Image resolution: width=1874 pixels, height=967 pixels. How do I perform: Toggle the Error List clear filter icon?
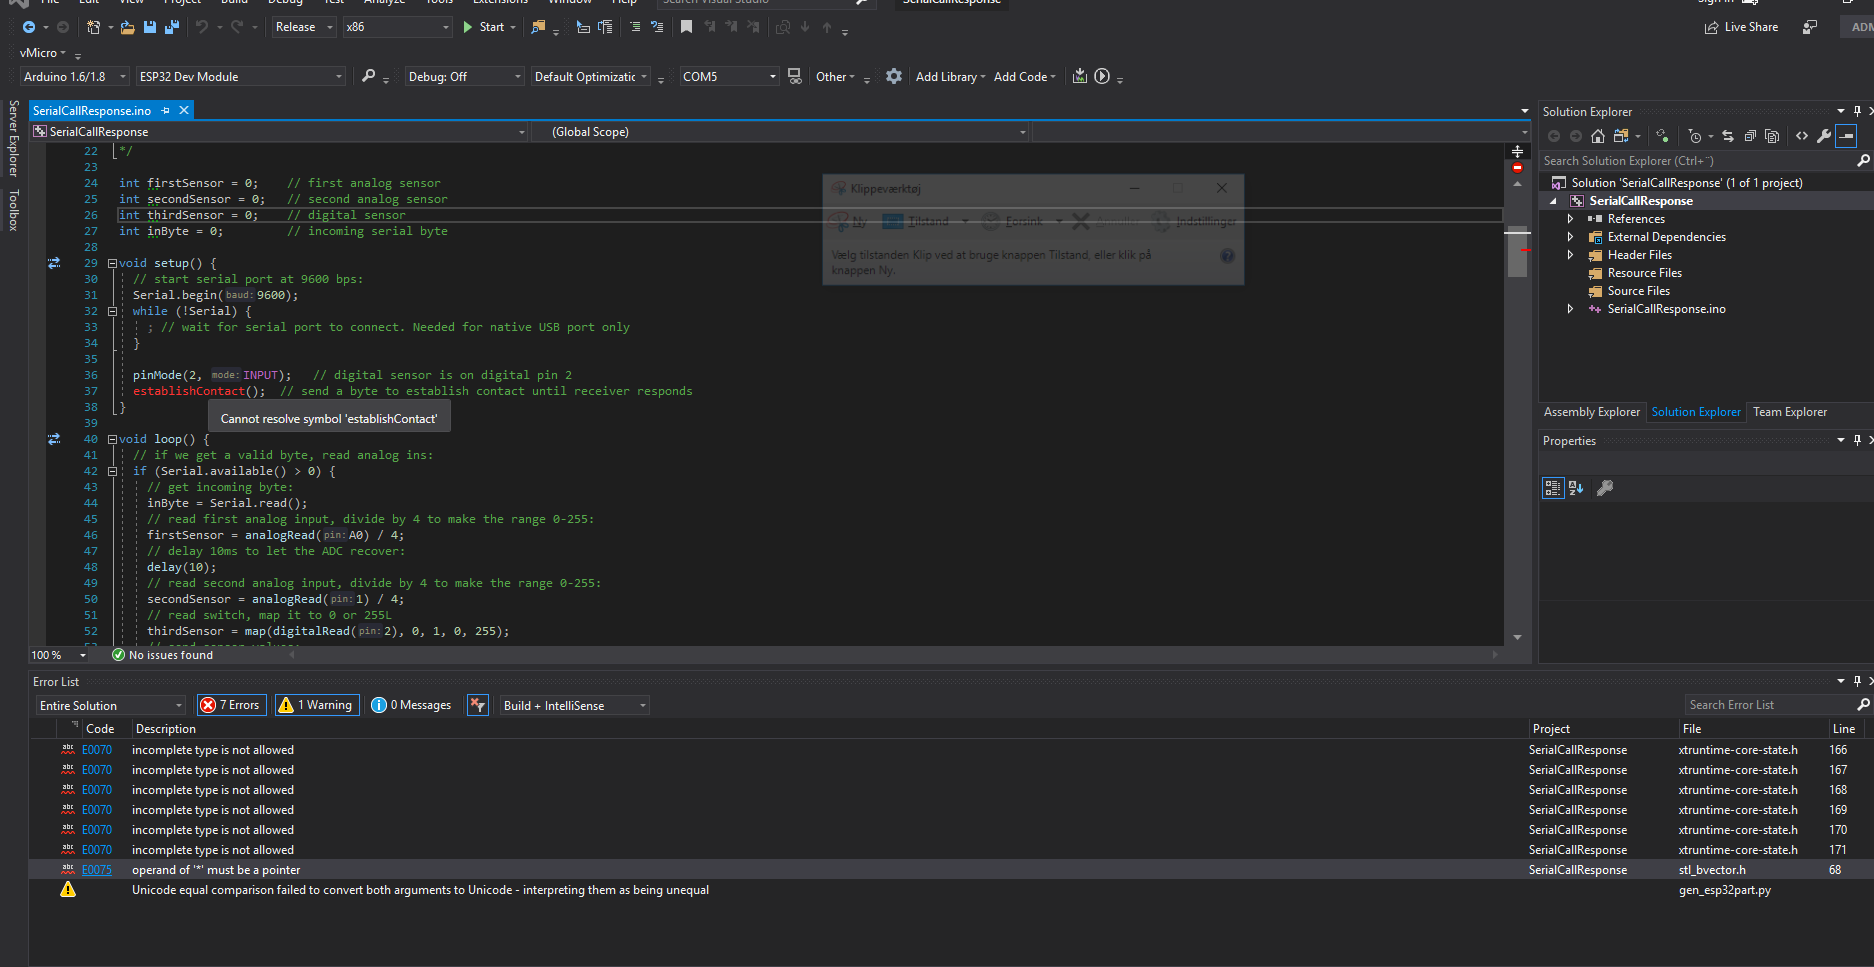pos(478,705)
